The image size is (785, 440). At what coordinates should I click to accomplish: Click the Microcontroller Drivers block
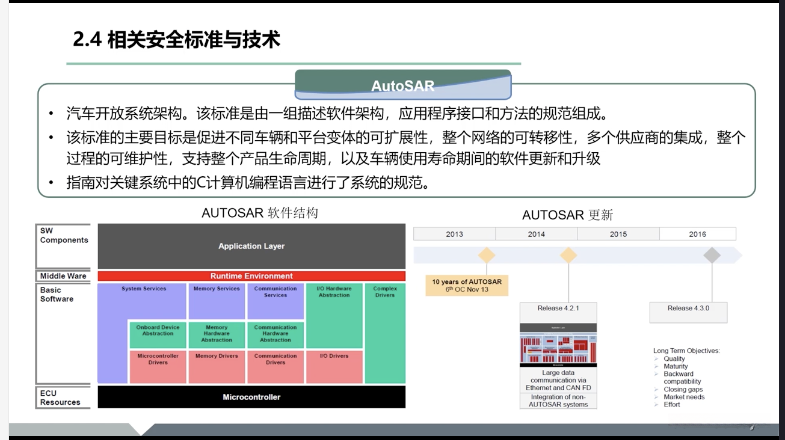(x=158, y=367)
